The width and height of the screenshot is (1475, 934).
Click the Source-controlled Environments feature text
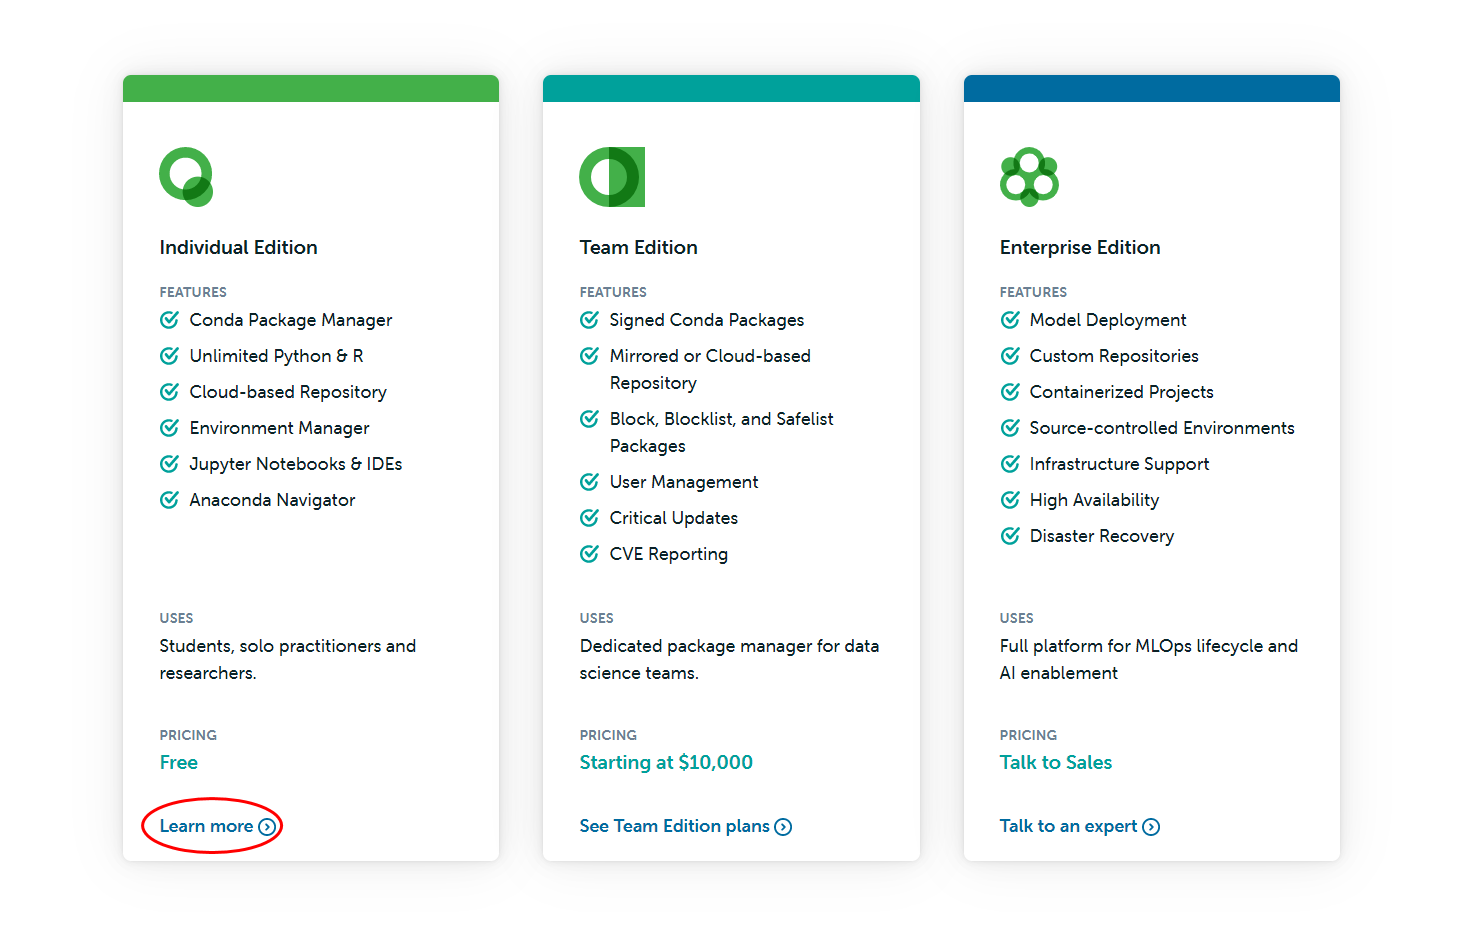coord(1162,428)
